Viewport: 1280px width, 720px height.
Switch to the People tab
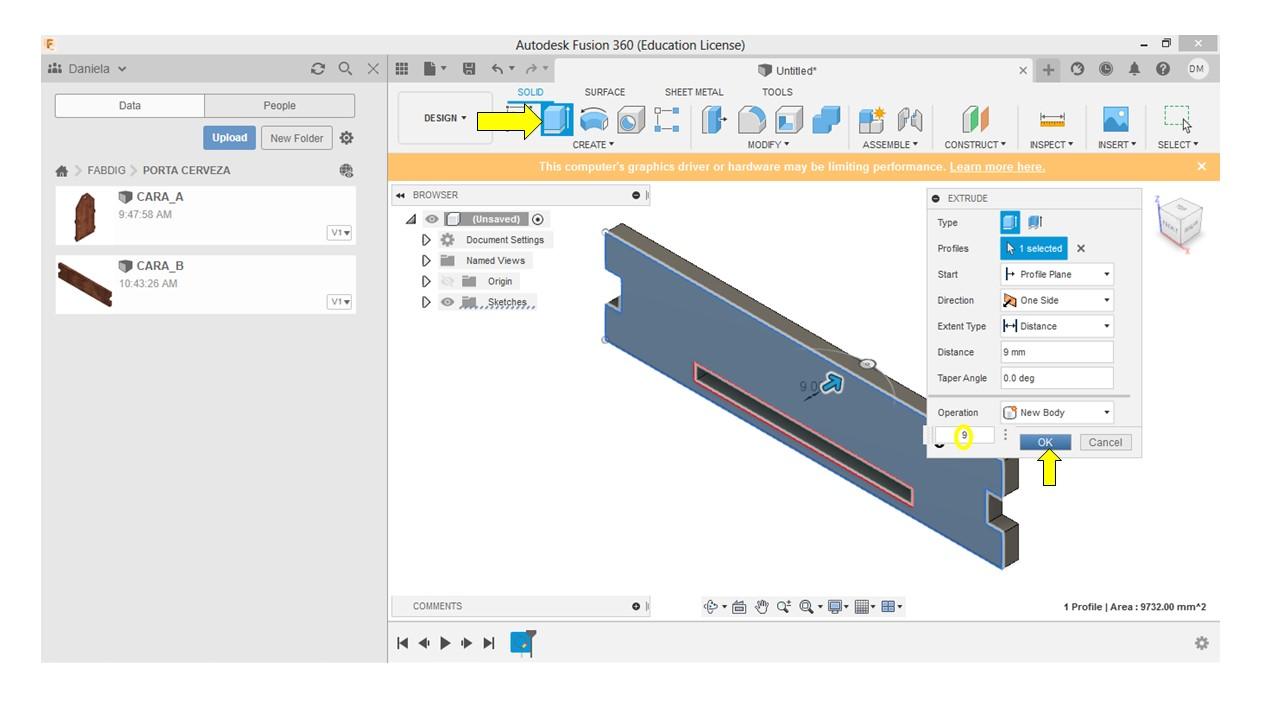(x=280, y=106)
